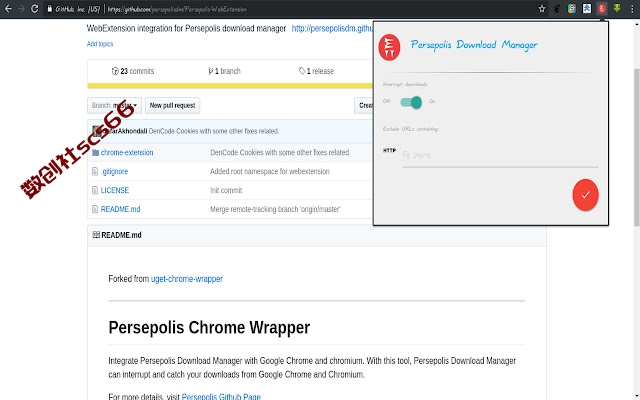
Task: Open the 1 release tab
Action: 316,71
